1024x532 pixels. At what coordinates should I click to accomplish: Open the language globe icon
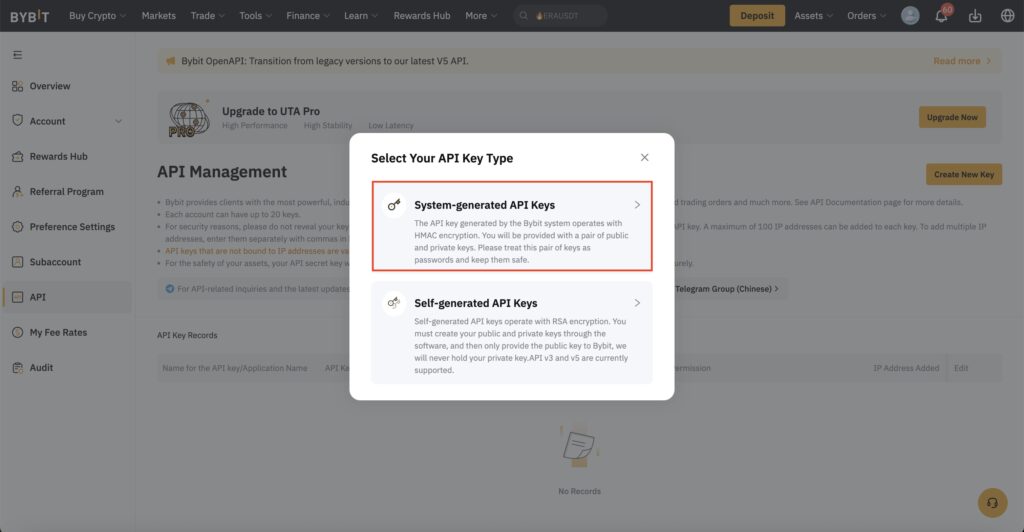(1008, 16)
